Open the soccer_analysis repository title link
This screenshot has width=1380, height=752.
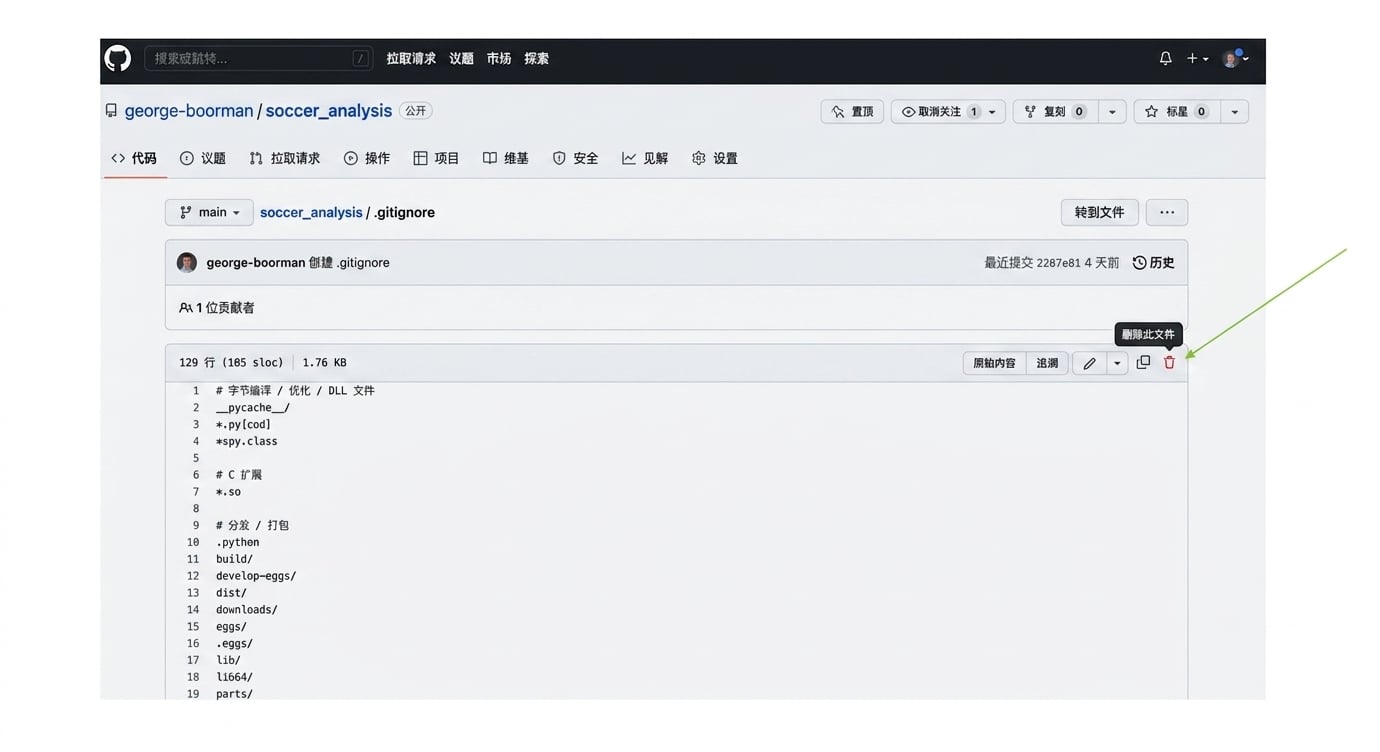[x=328, y=111]
